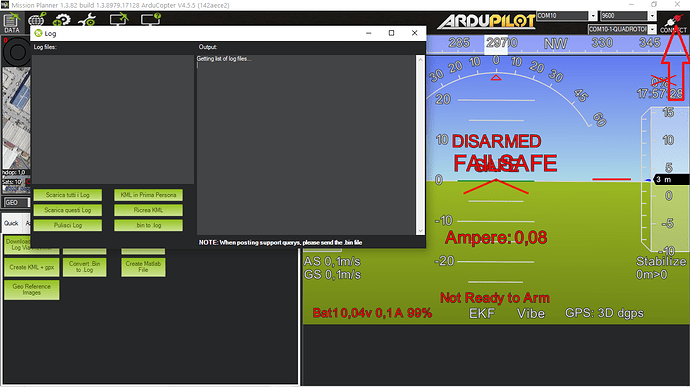
Task: Click the GEO map type field
Action: click(17, 203)
